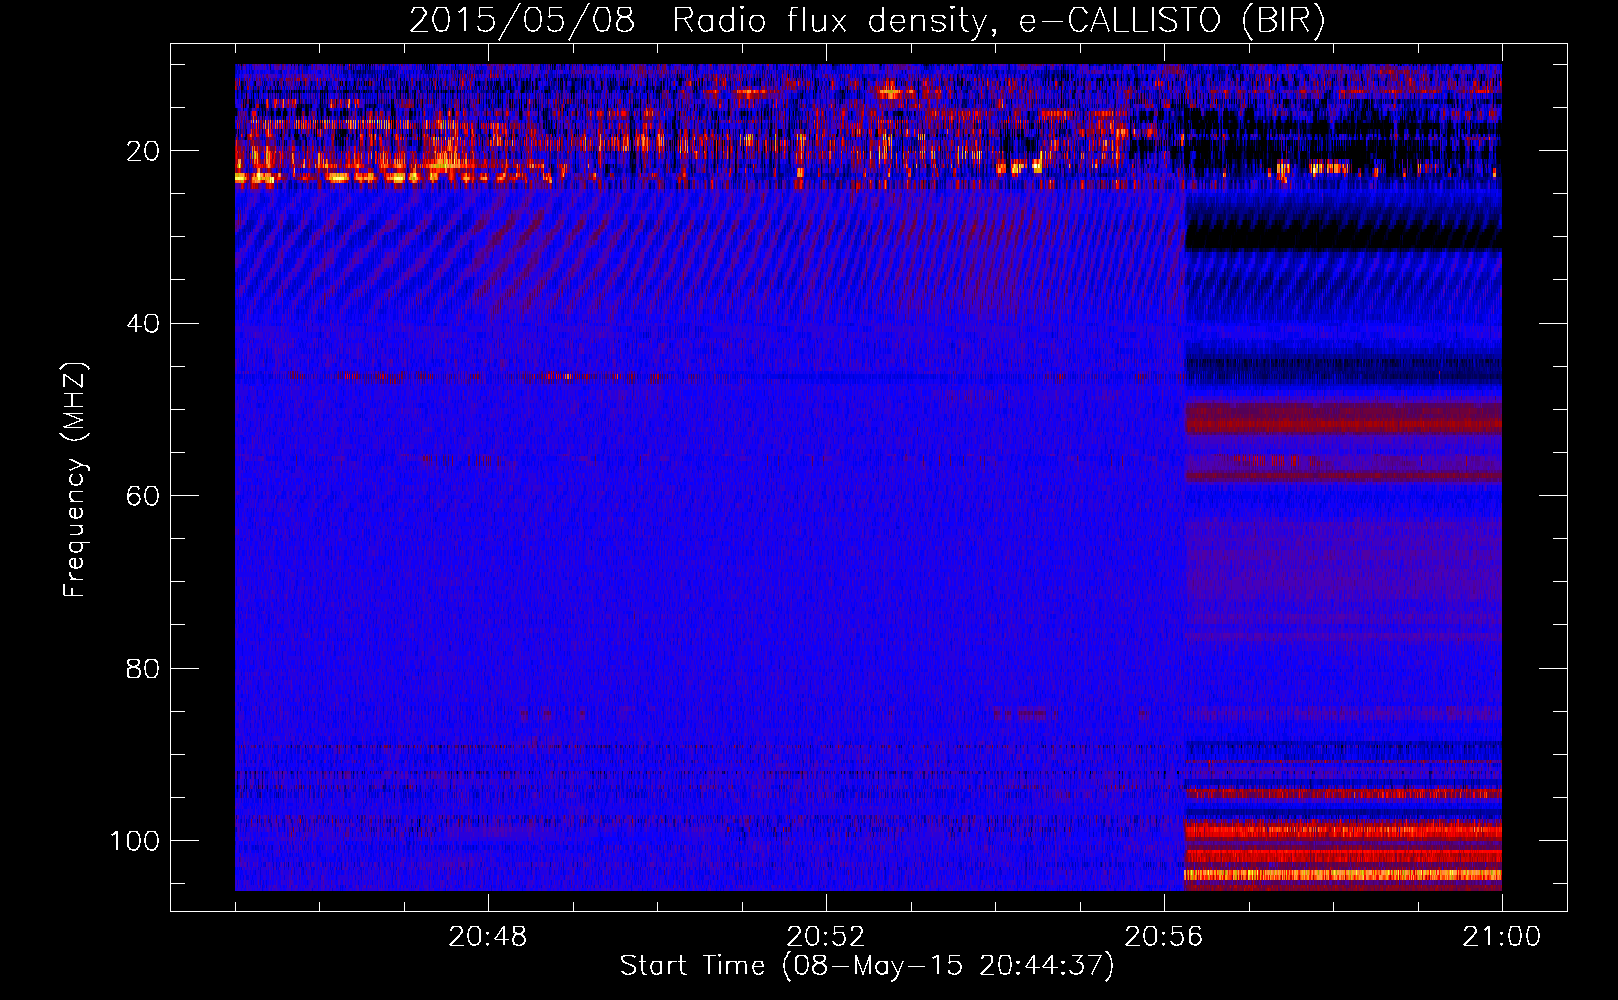Click the '20:52' time tick label
The width and height of the screenshot is (1618, 1000).
(826, 937)
